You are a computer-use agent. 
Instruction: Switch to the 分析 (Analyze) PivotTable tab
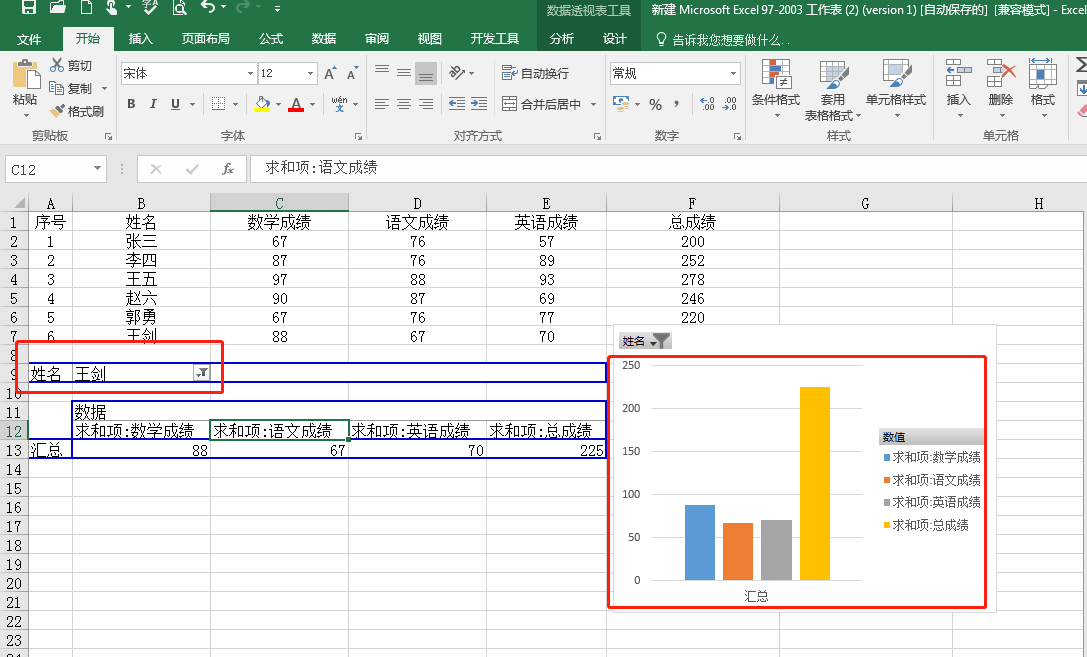pyautogui.click(x=562, y=39)
